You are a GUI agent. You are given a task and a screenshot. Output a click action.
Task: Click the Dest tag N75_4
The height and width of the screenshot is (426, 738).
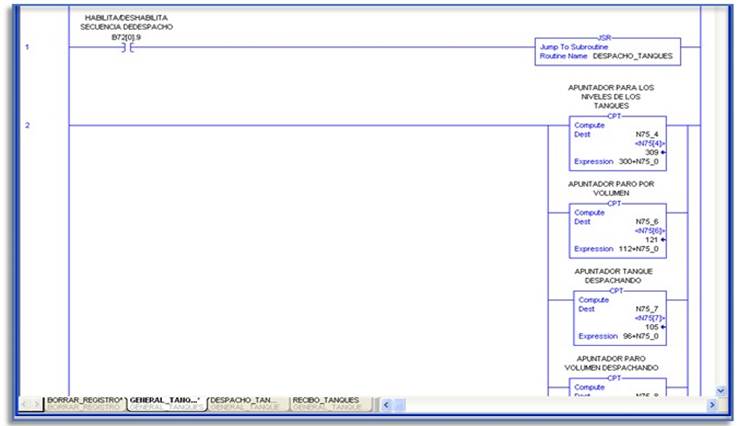(x=647, y=134)
